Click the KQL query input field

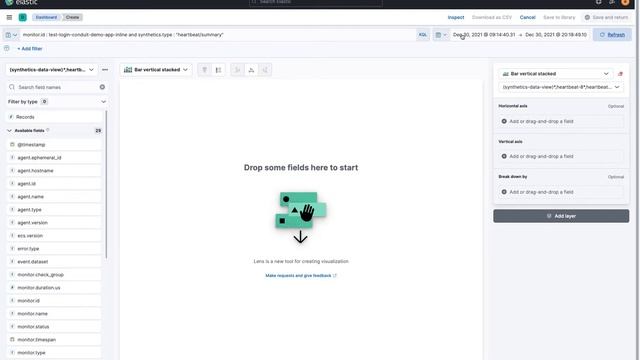217,35
